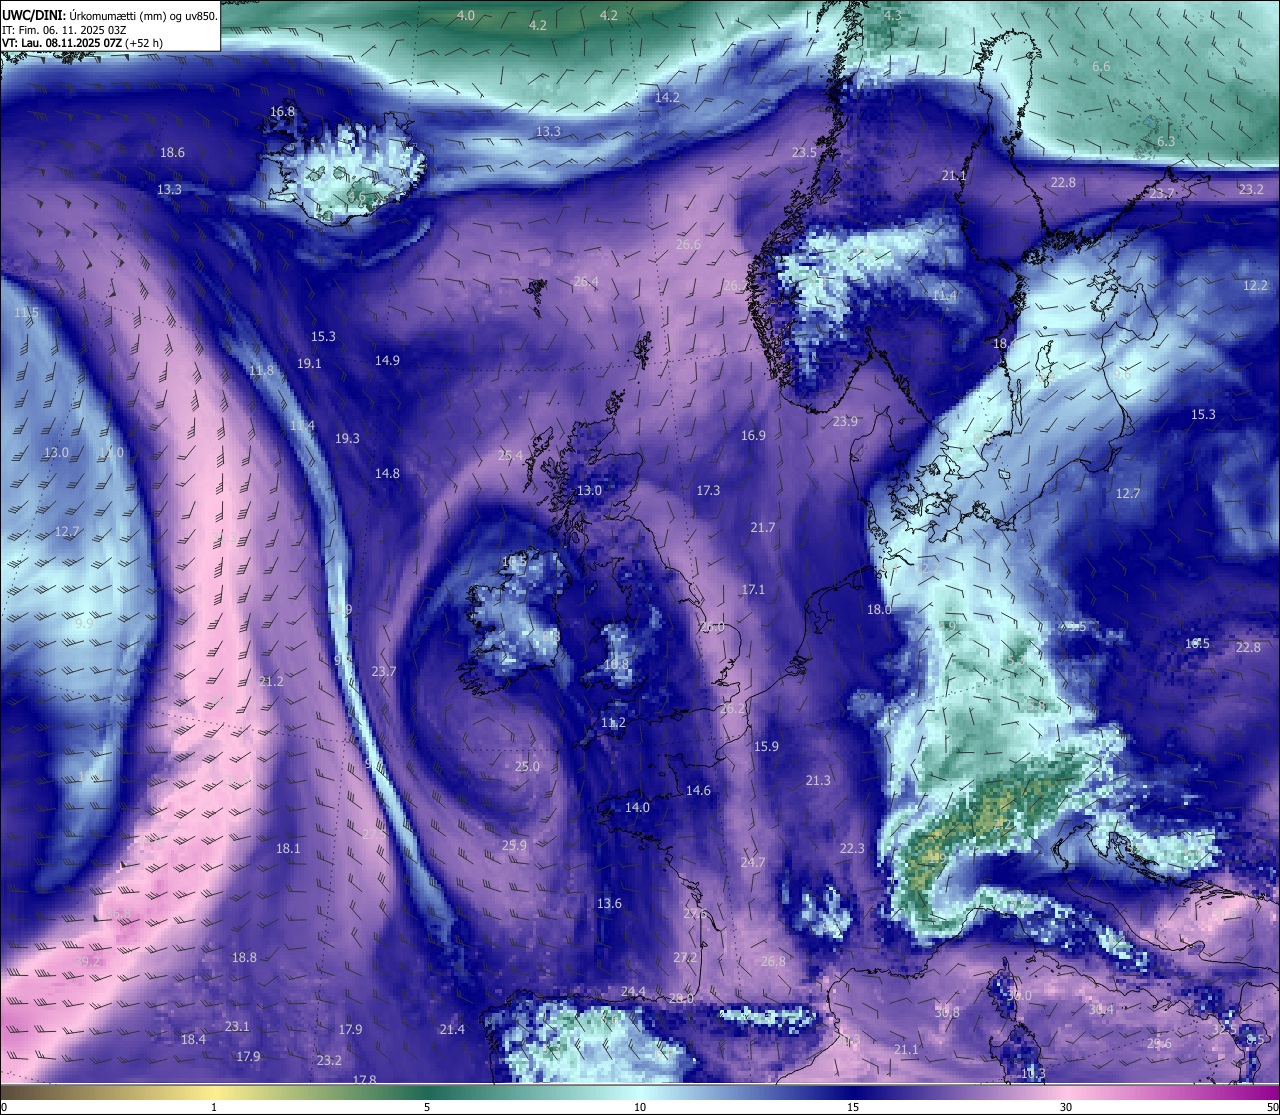This screenshot has height=1115, width=1280.
Task: Click the 25.9 value label
Action: (x=514, y=846)
